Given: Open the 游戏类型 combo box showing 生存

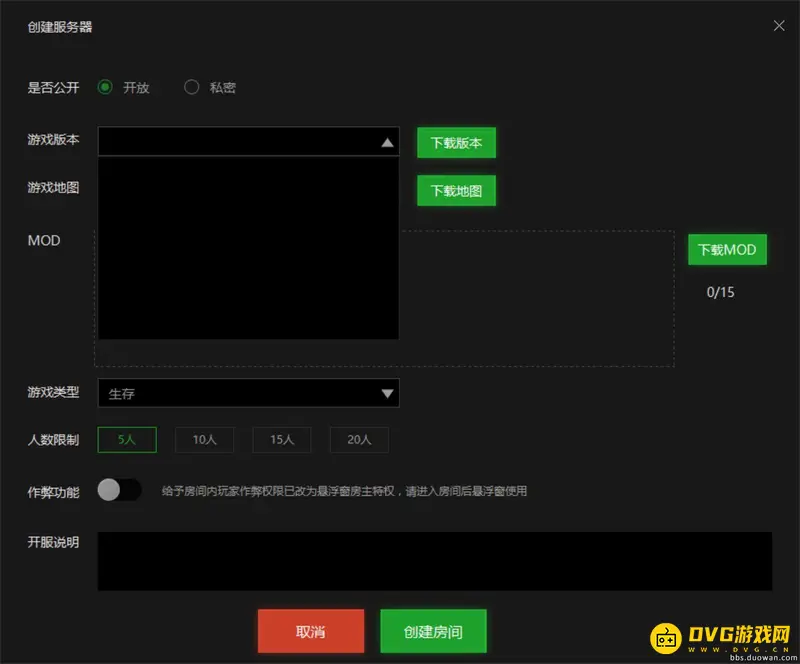Looking at the screenshot, I should 238,393.
